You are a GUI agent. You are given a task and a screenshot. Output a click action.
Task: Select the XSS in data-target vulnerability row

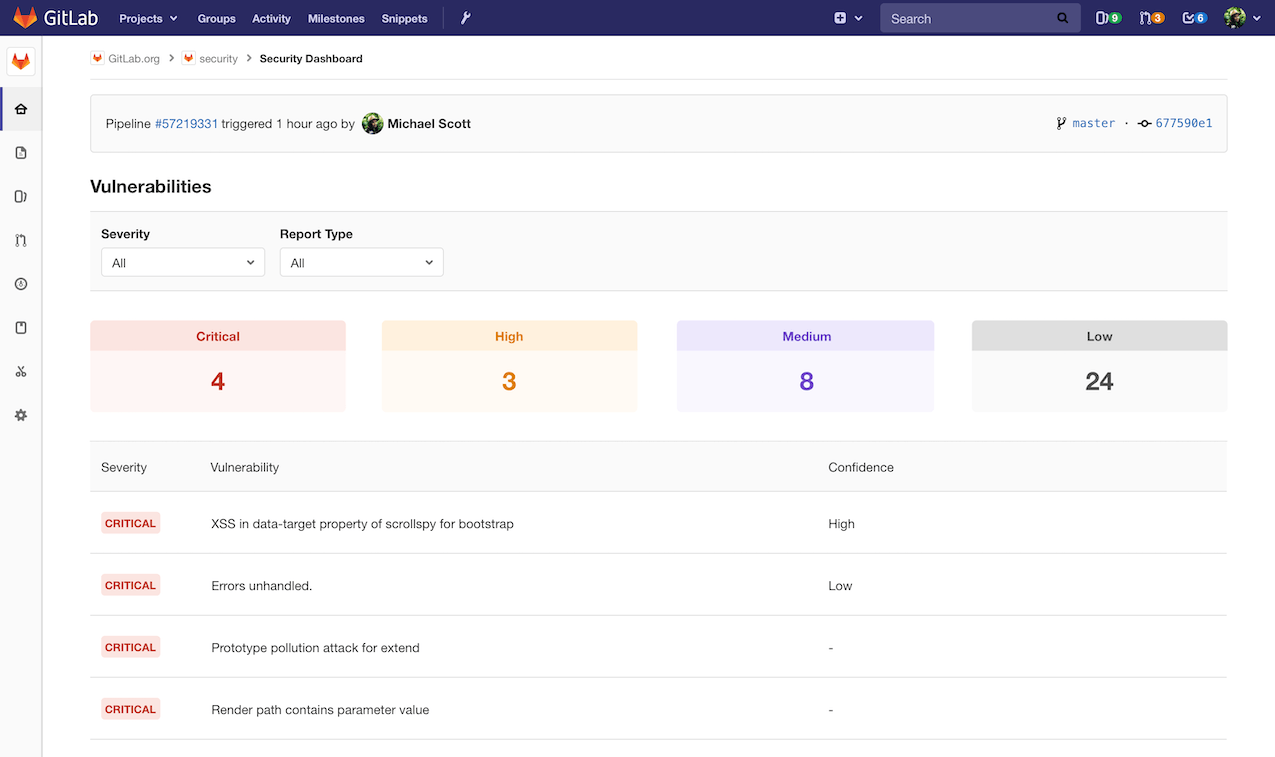362,524
